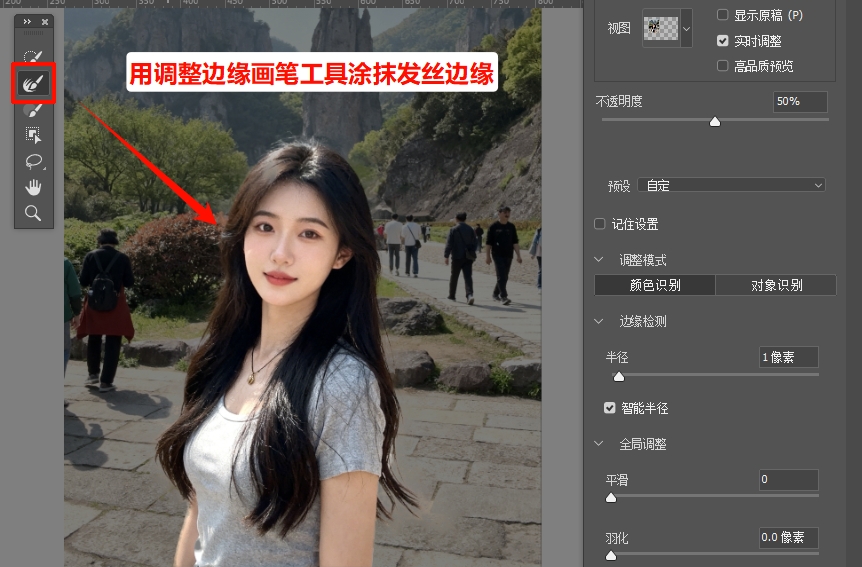862x567 pixels.
Task: Click the 平滑 value field
Action: (788, 480)
